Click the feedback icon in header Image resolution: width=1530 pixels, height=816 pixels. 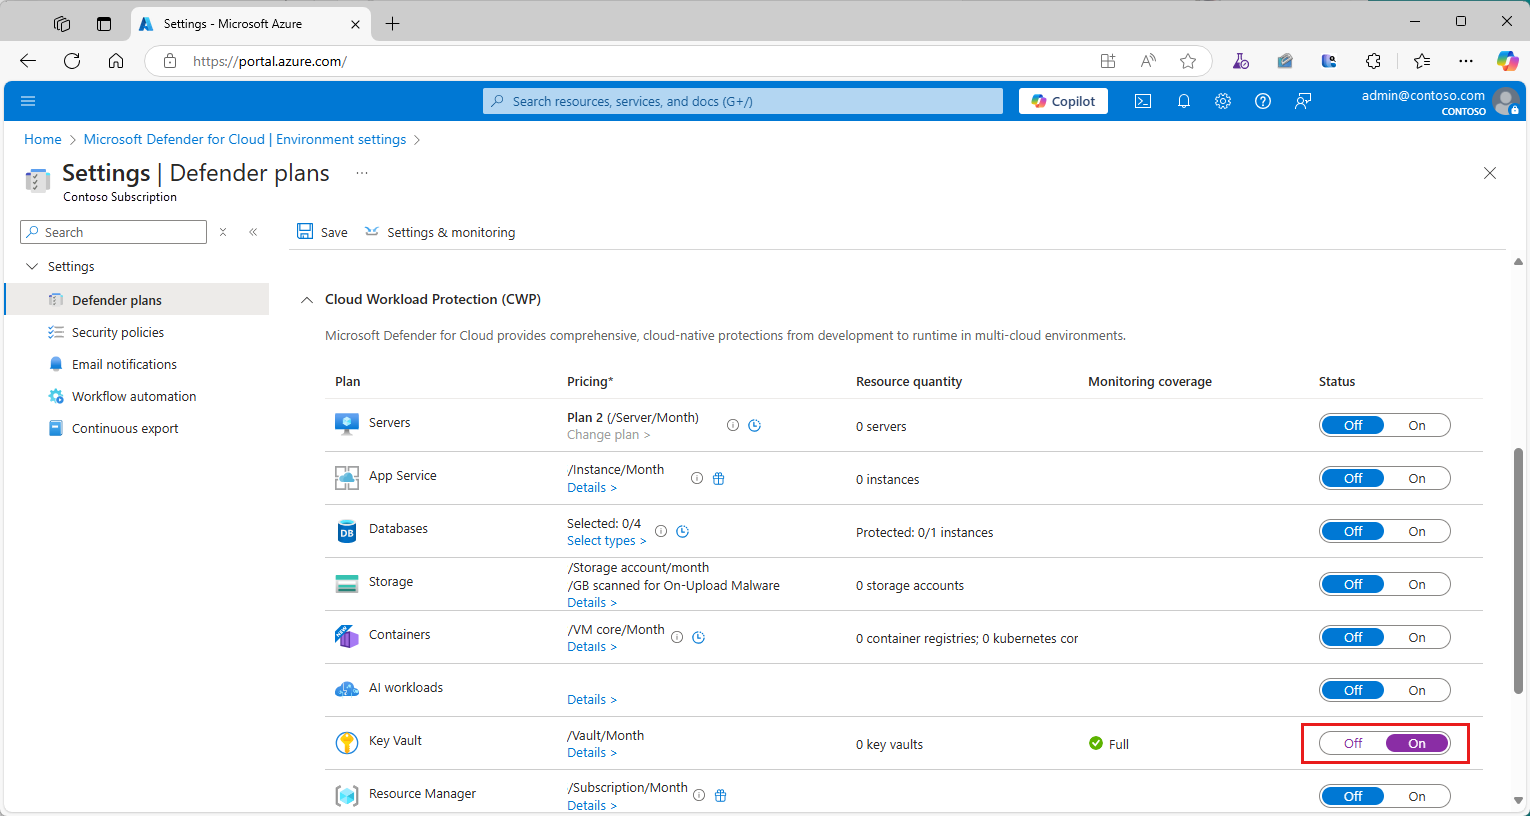point(1303,101)
